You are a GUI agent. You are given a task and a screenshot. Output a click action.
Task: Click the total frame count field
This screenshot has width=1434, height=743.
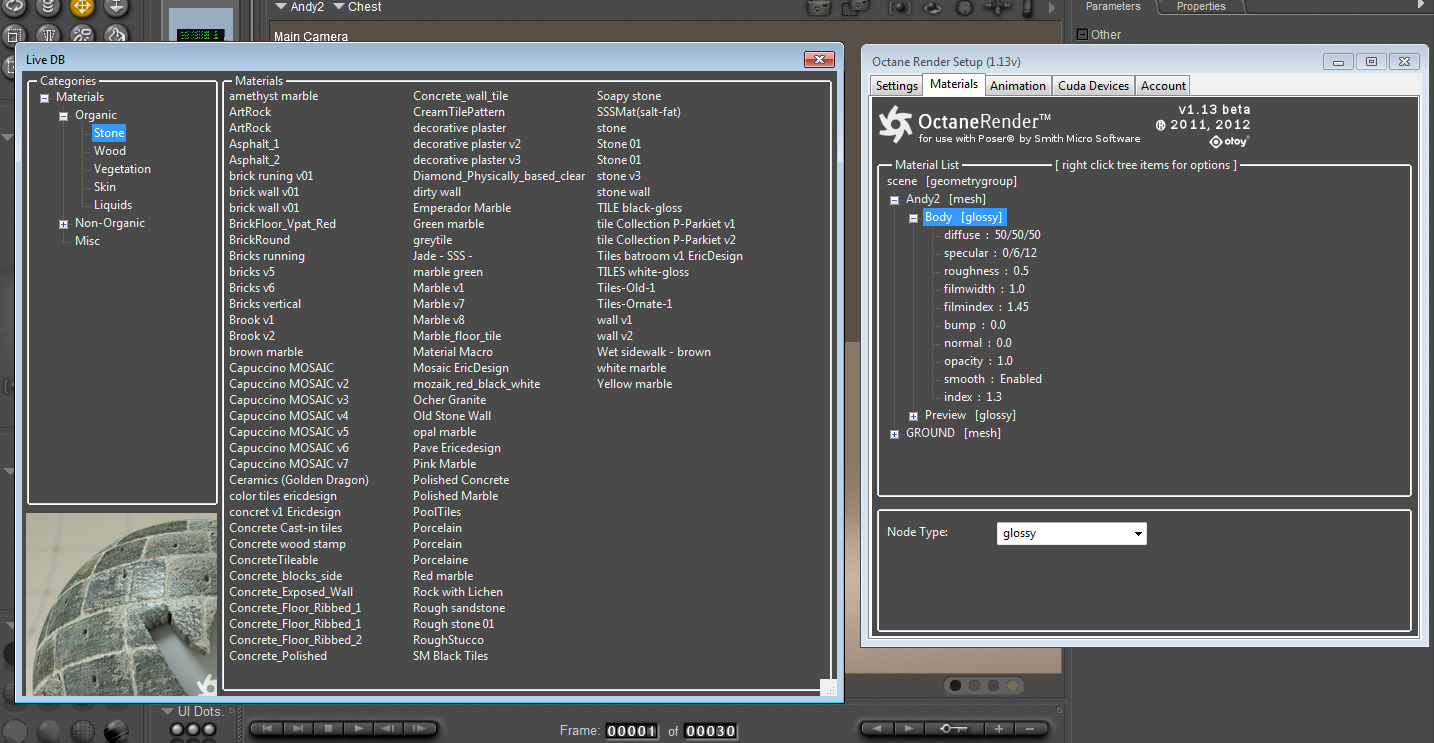point(711,731)
